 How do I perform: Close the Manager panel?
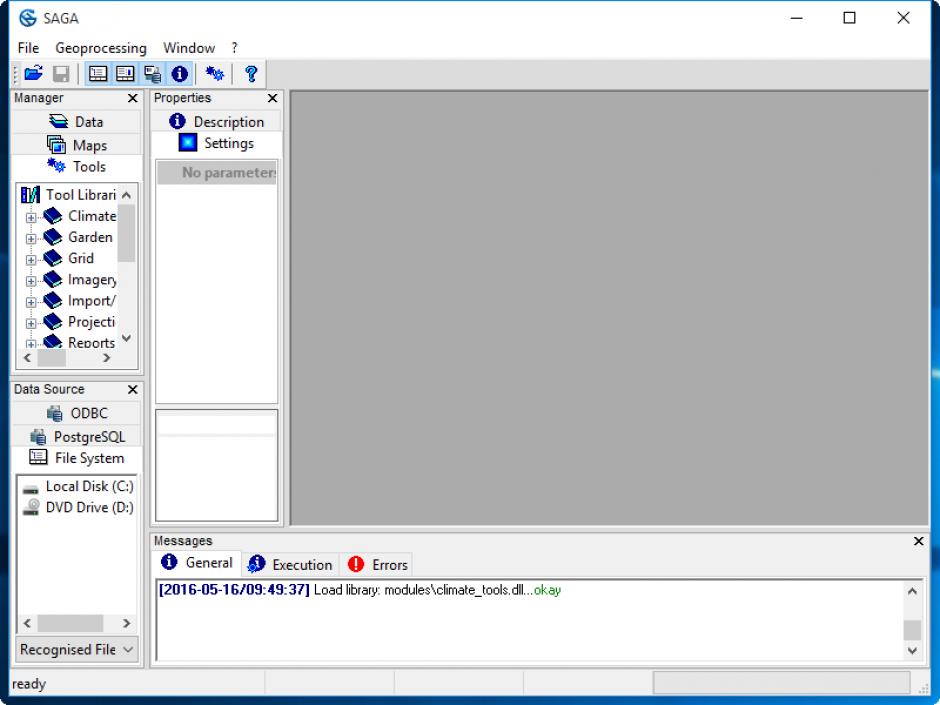coord(132,98)
